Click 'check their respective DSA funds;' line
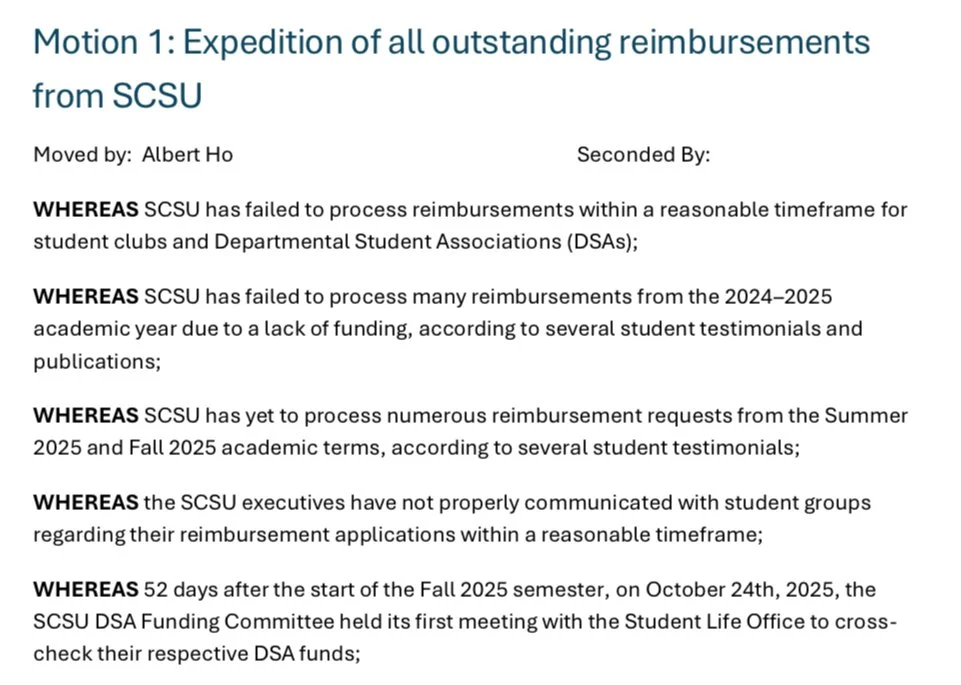Viewport: 961px width, 685px height. pos(197,654)
